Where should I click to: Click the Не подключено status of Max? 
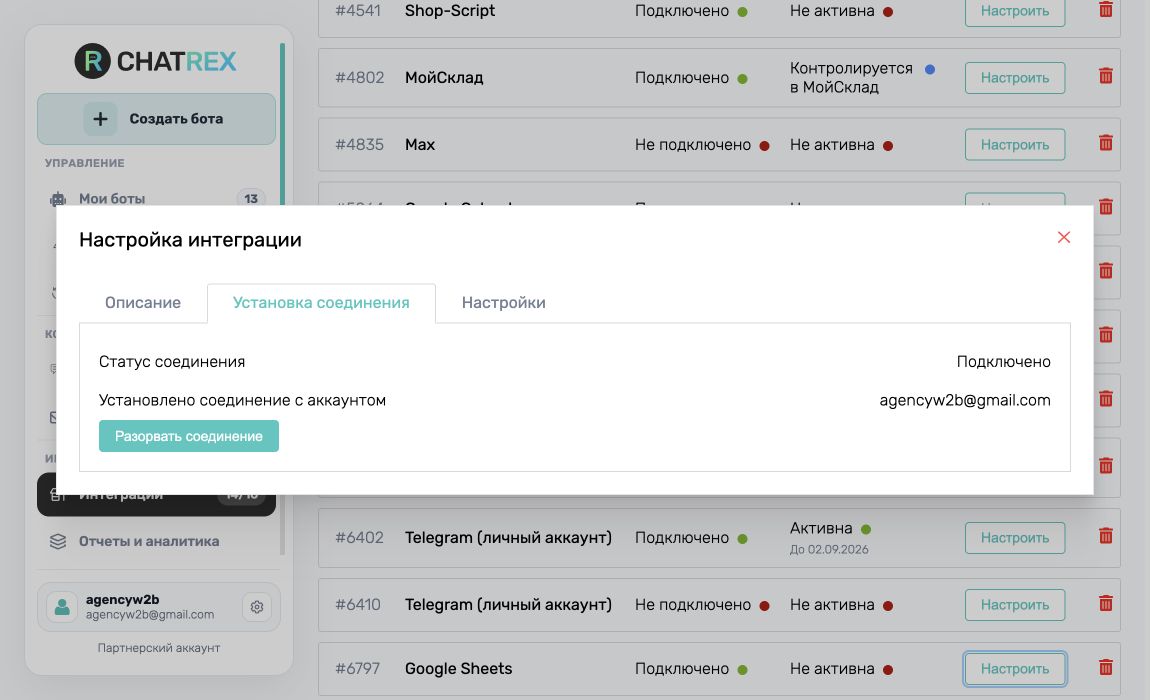(692, 145)
